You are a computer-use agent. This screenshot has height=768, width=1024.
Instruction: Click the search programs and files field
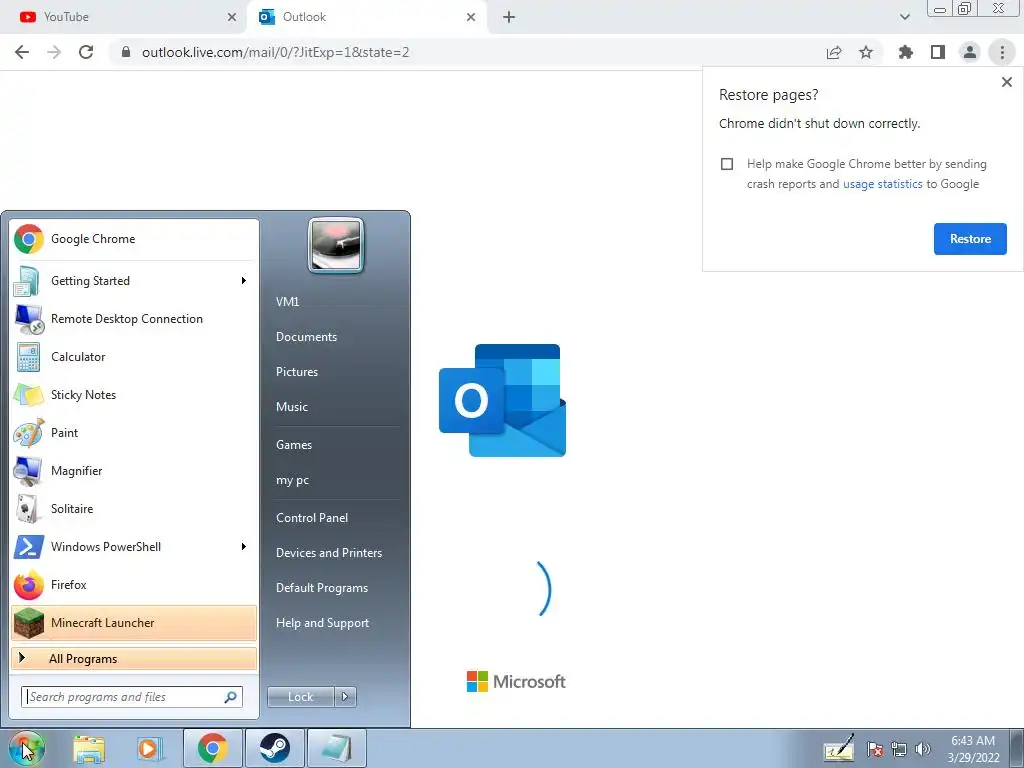[x=131, y=697]
